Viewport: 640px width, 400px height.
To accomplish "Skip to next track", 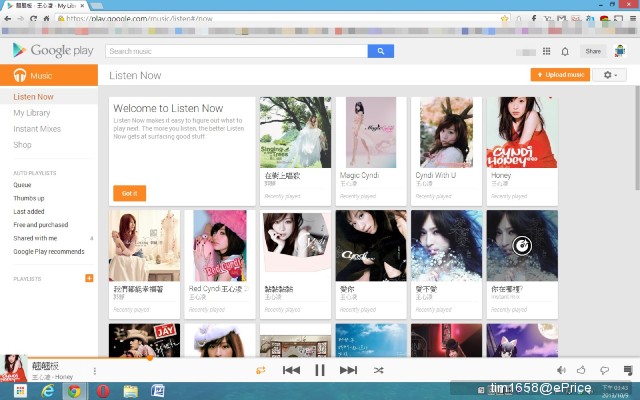I will pos(348,370).
